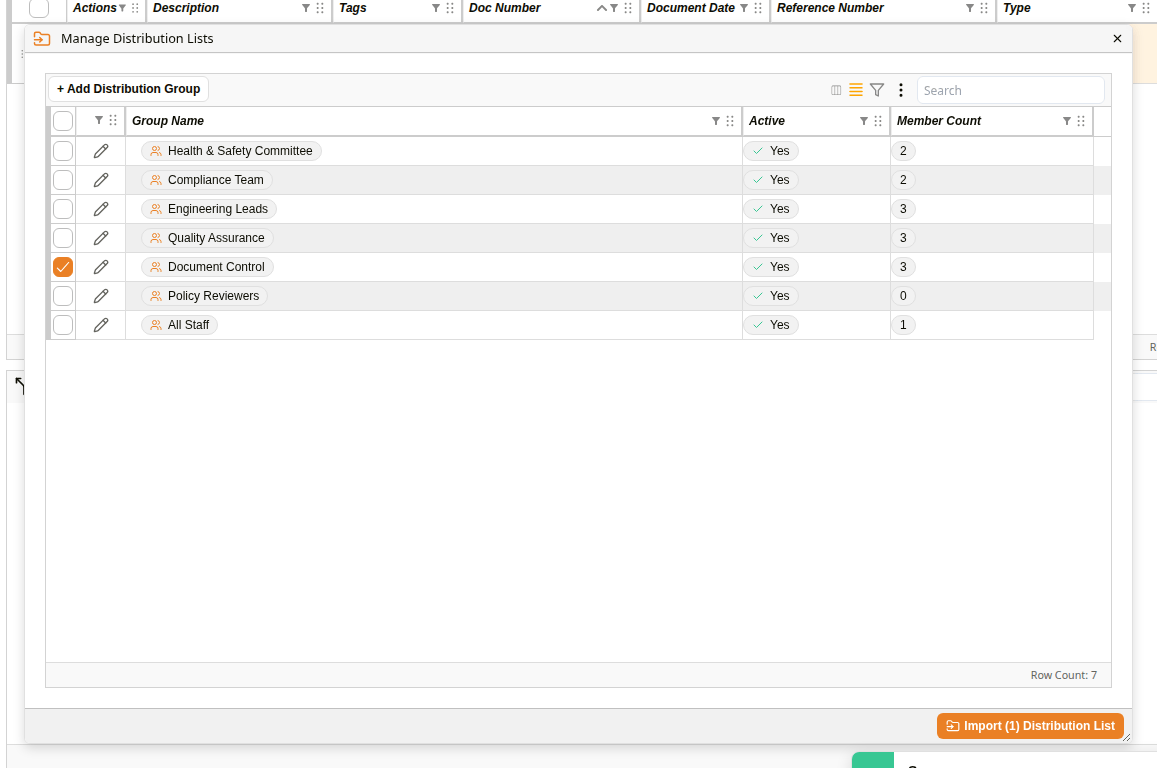Filter the background Description column
Screen dimensions: 1157x768
306,8
